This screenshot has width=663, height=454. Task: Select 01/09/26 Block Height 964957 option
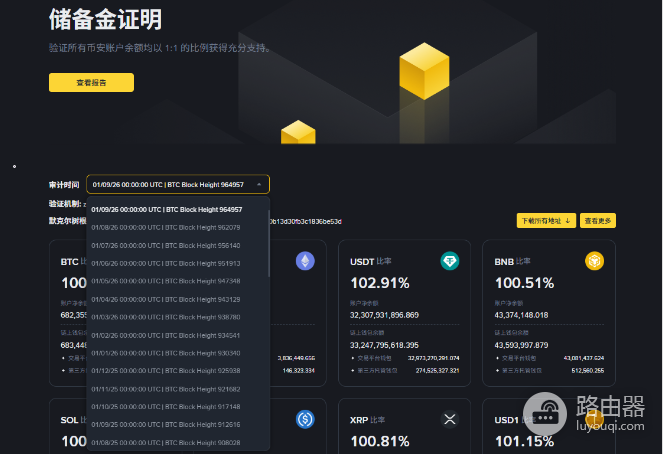[x=167, y=210]
